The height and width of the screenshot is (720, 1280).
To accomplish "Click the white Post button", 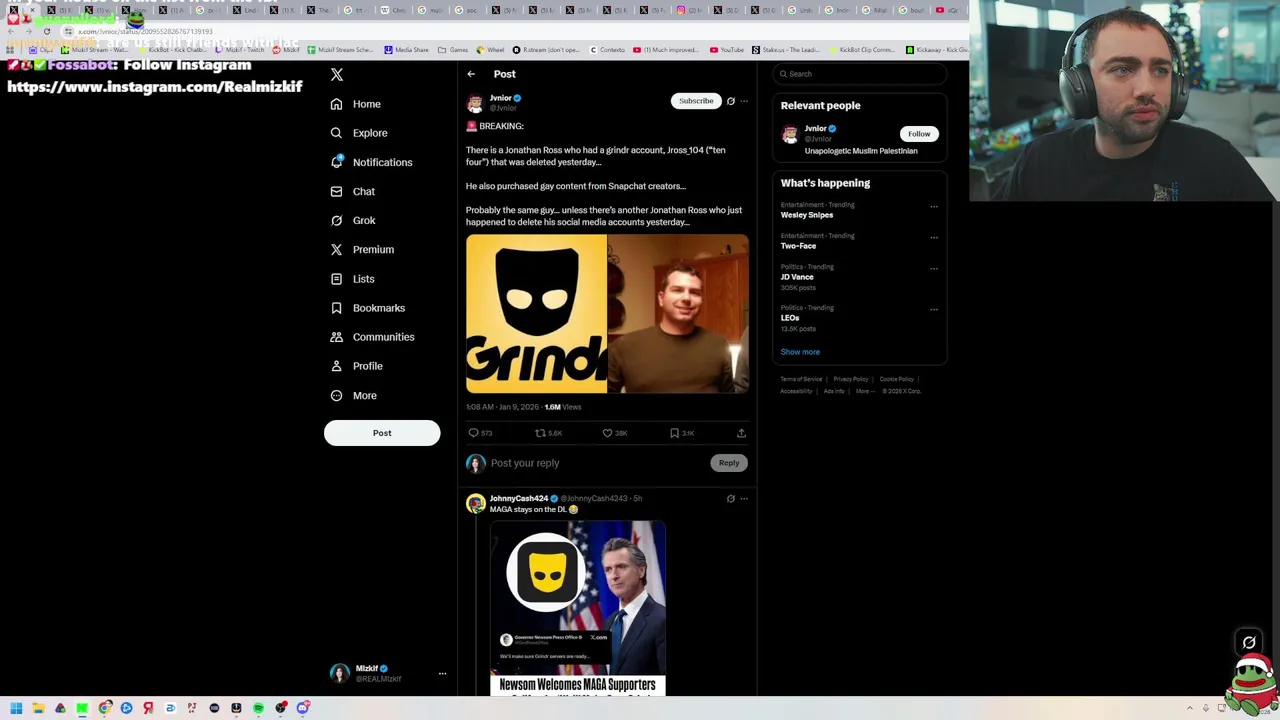I will 382,433.
